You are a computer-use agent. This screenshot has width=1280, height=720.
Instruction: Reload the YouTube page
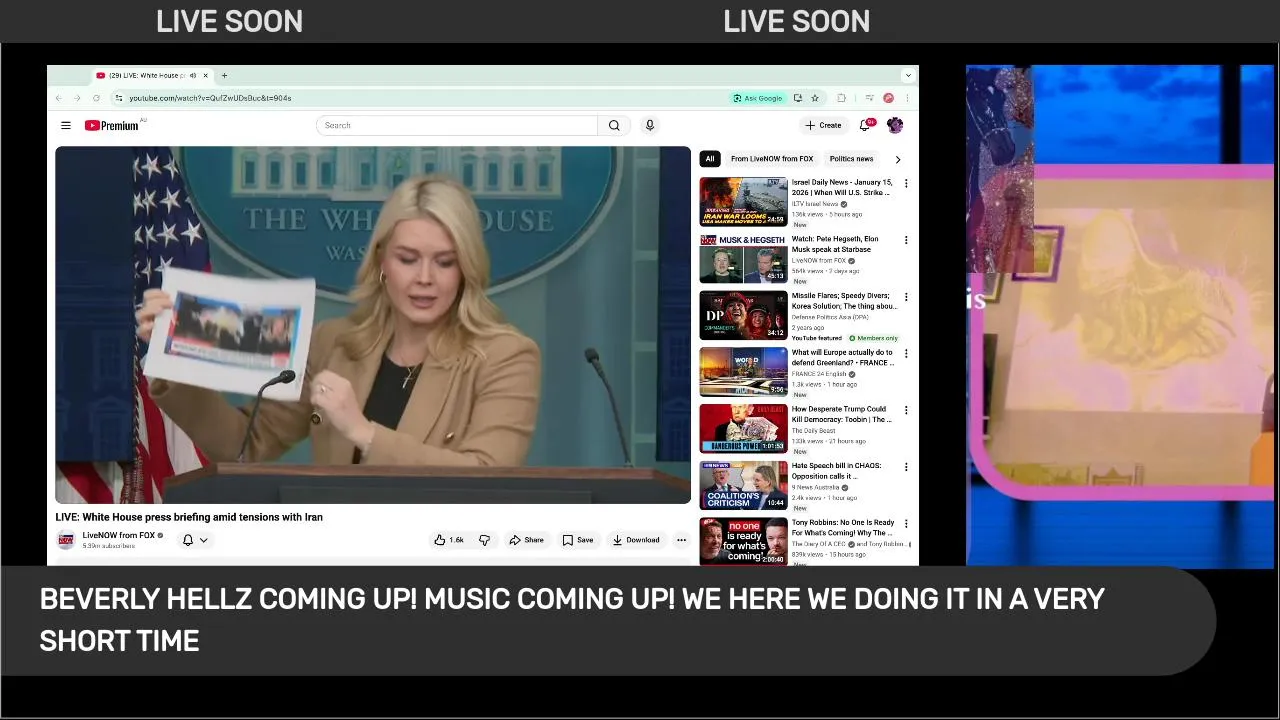96,98
